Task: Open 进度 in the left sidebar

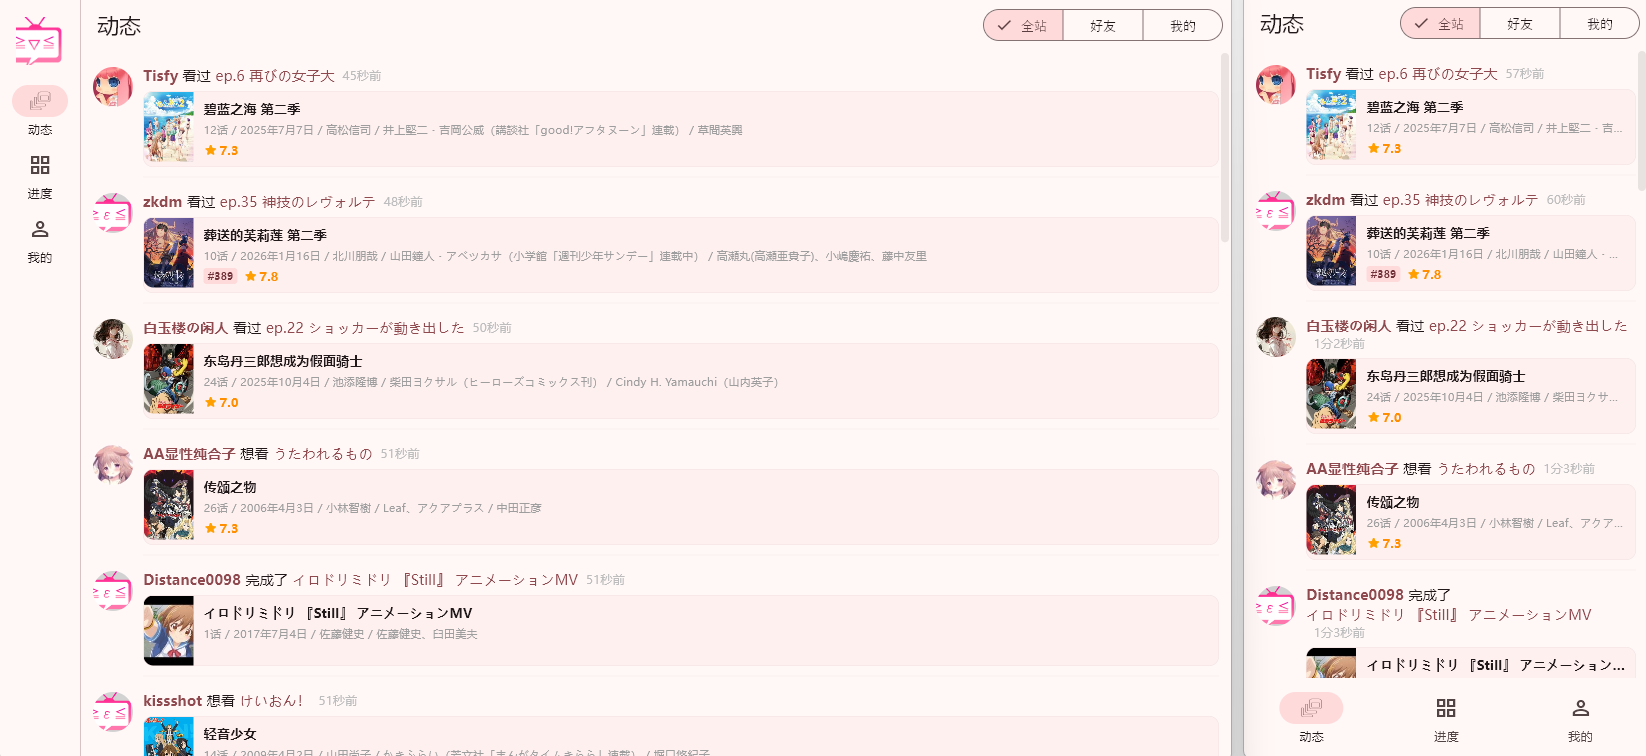Action: pyautogui.click(x=40, y=177)
